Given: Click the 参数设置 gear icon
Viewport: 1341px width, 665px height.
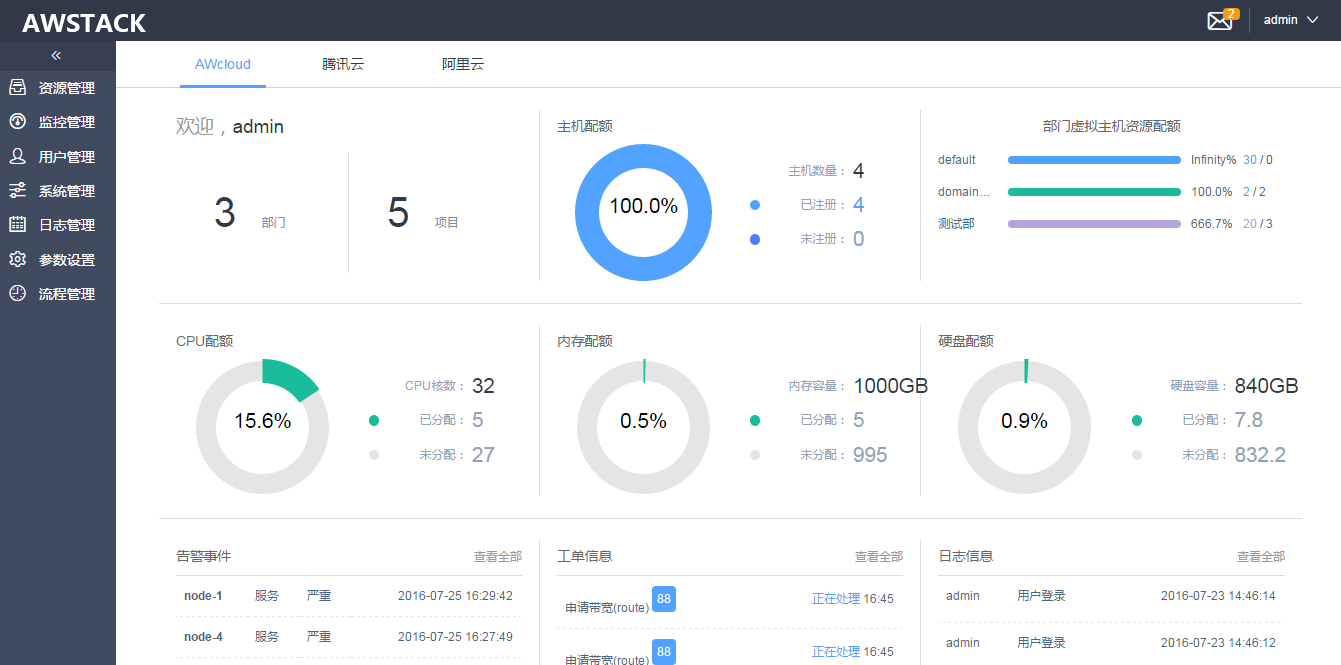Looking at the screenshot, I should pyautogui.click(x=17, y=260).
